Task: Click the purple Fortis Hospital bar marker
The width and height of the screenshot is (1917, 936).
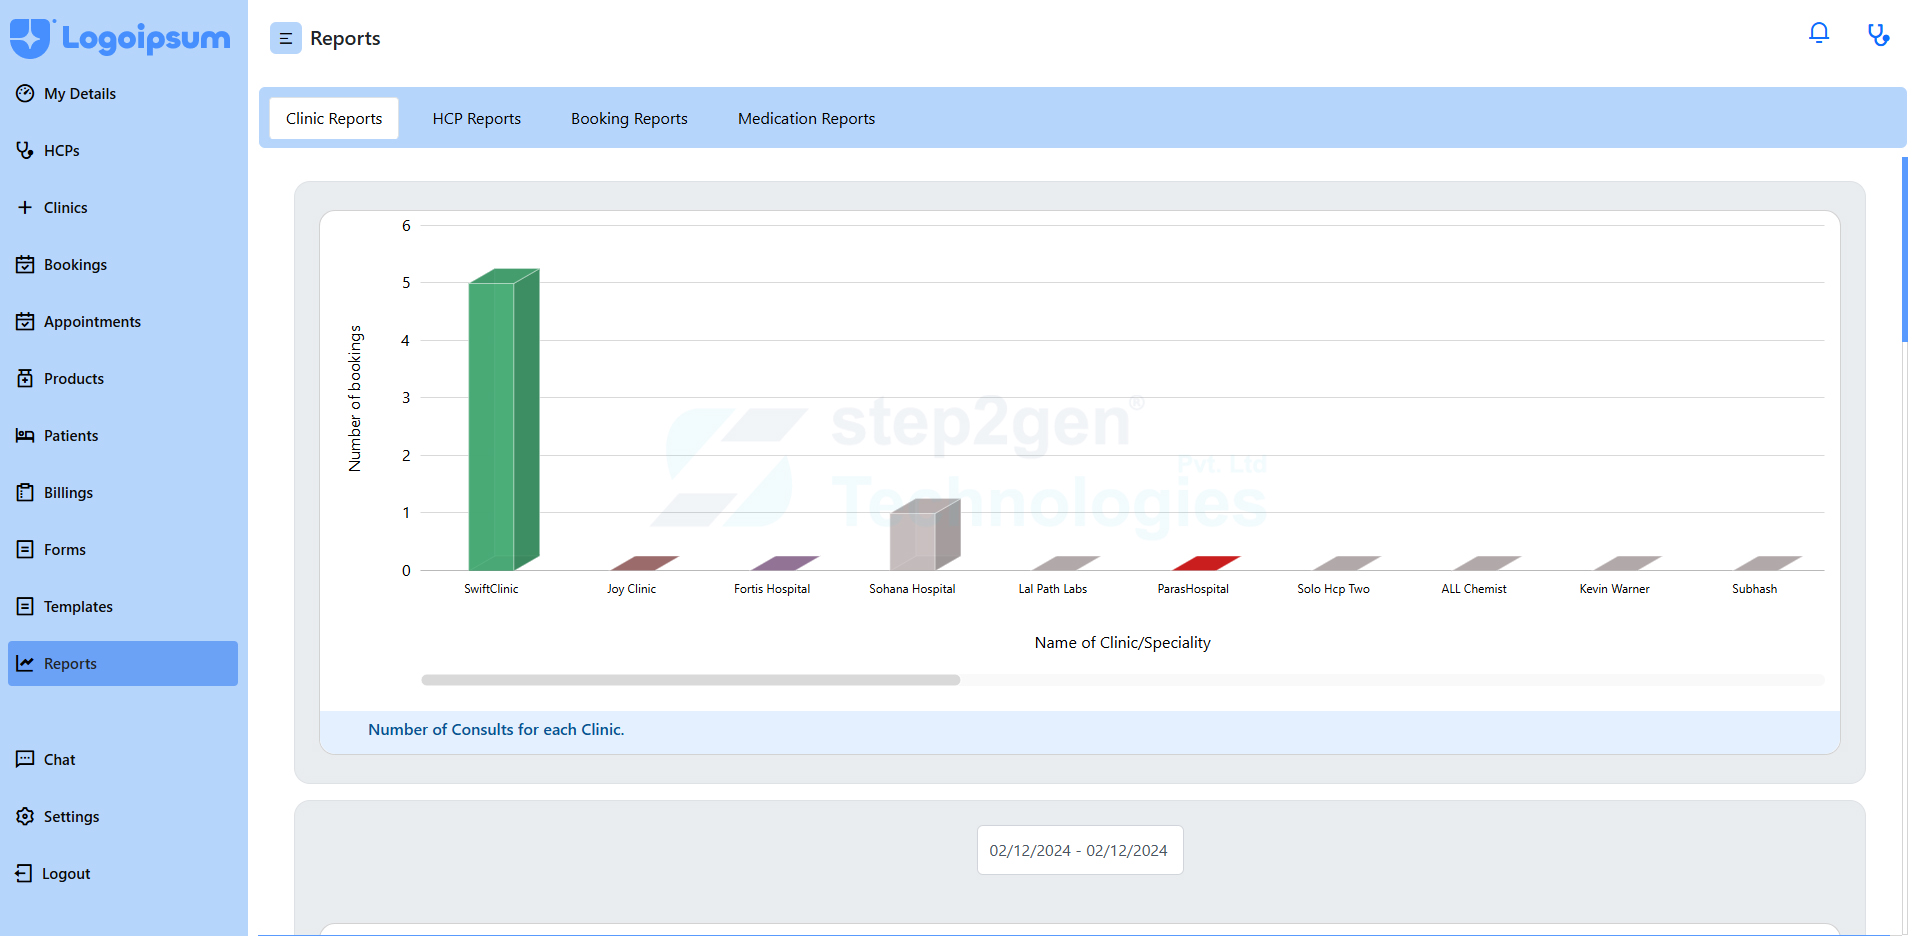Action: coord(785,563)
